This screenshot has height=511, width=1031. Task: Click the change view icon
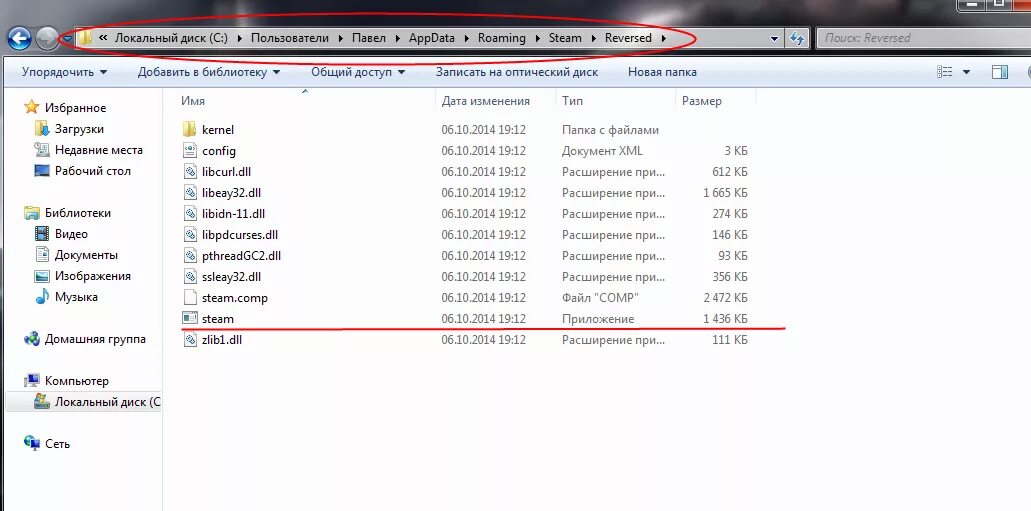pos(945,72)
